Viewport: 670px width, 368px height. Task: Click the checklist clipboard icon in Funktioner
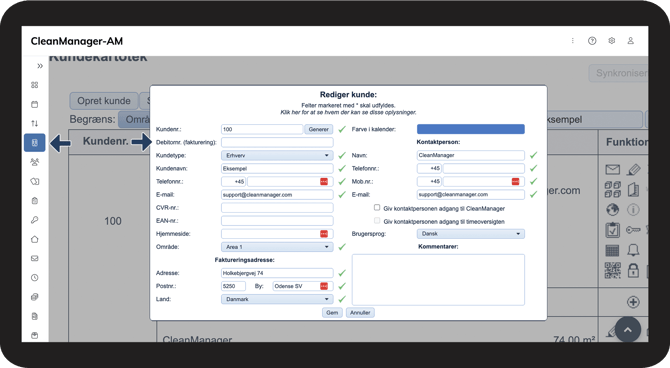pyautogui.click(x=612, y=230)
